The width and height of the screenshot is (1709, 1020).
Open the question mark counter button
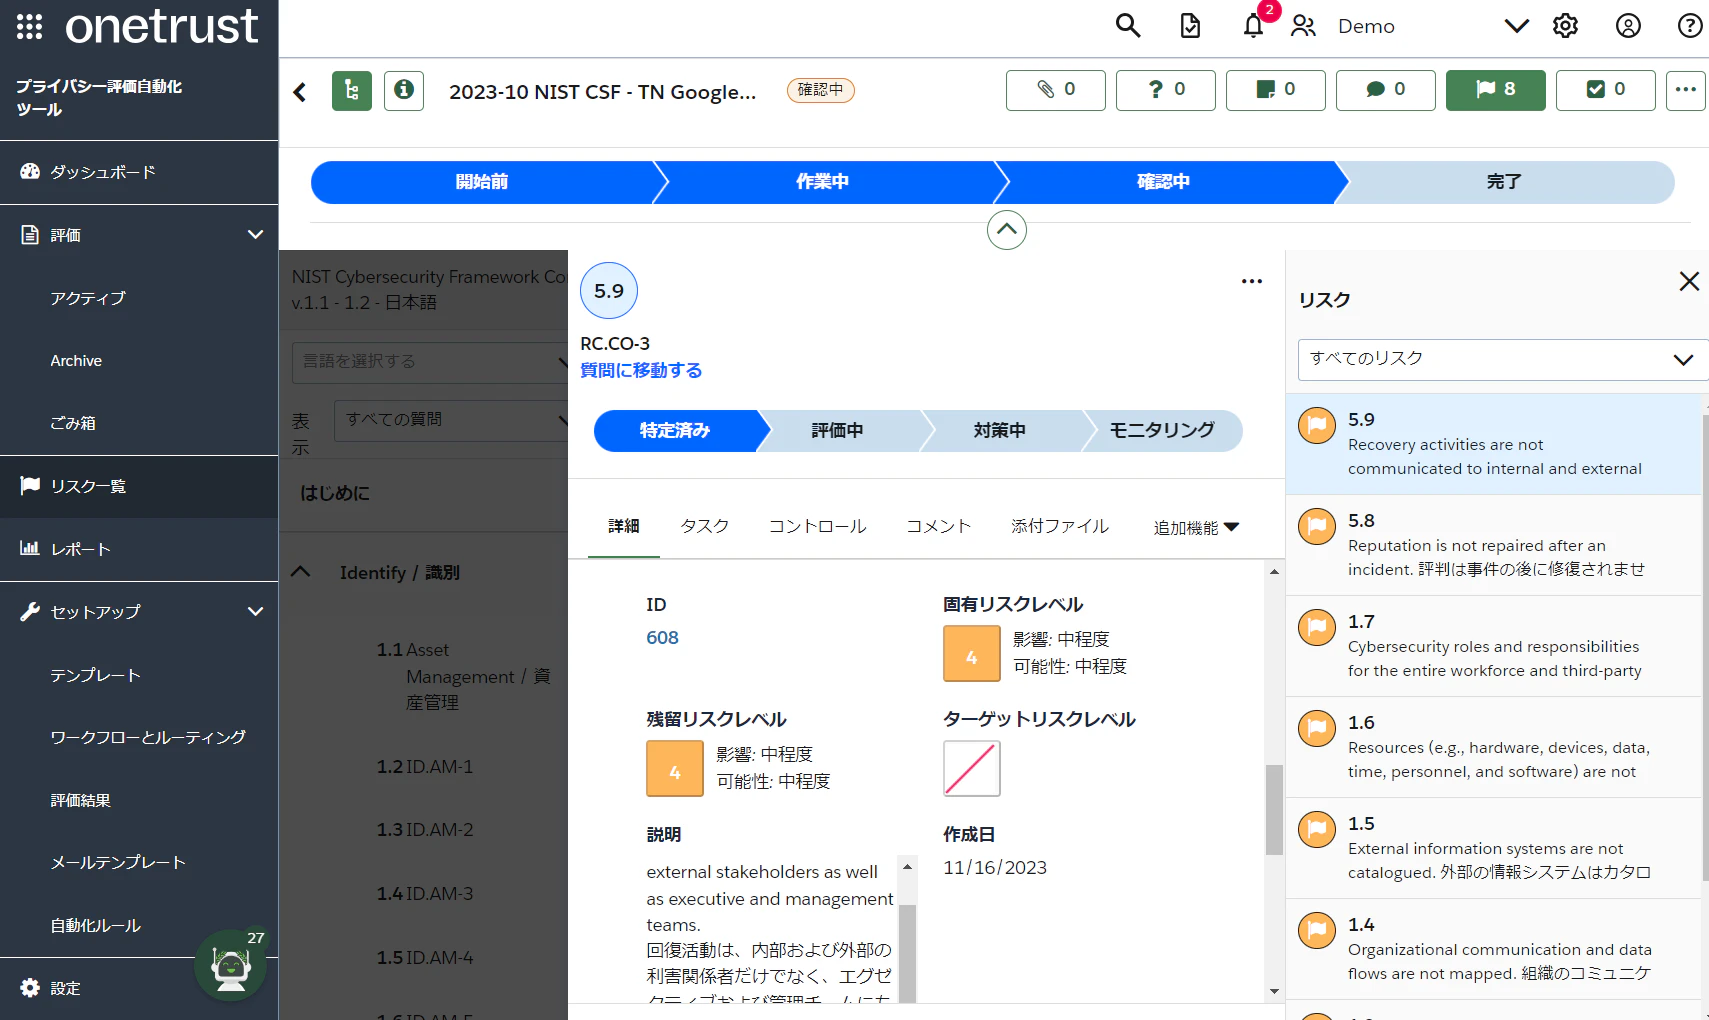[1166, 90]
